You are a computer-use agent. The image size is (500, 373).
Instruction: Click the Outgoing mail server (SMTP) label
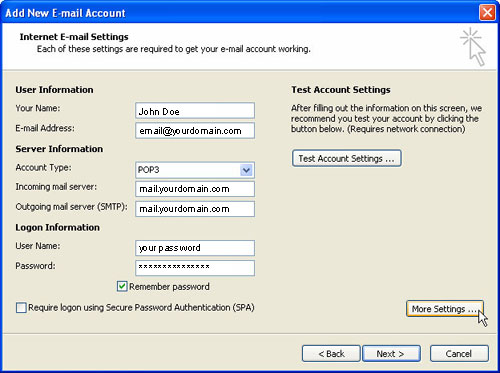[71, 207]
